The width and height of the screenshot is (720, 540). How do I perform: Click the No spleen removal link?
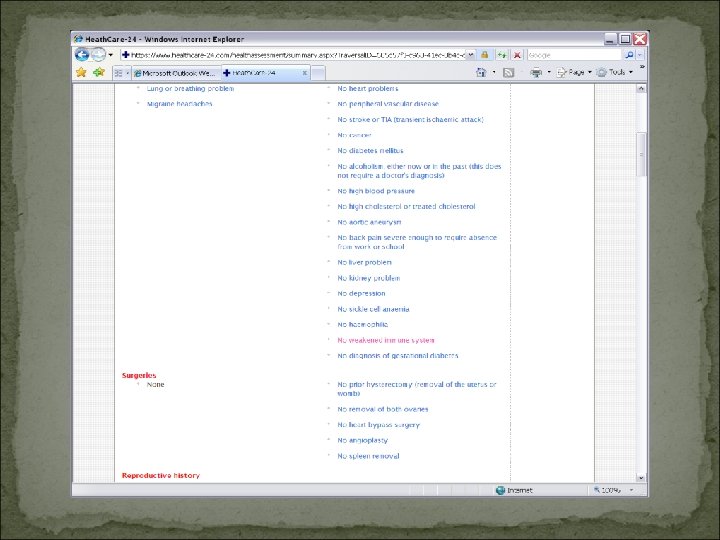point(368,456)
